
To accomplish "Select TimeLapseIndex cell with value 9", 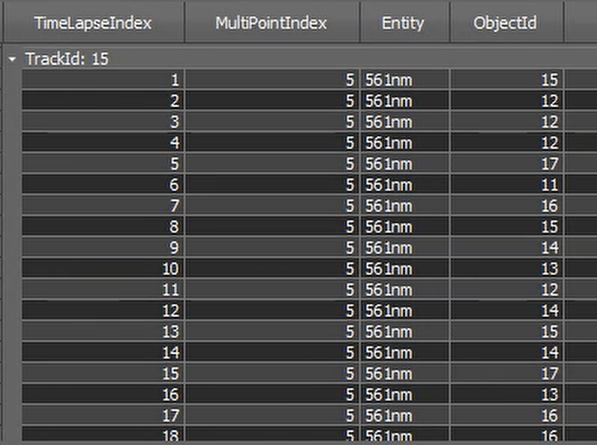I will 103,247.
